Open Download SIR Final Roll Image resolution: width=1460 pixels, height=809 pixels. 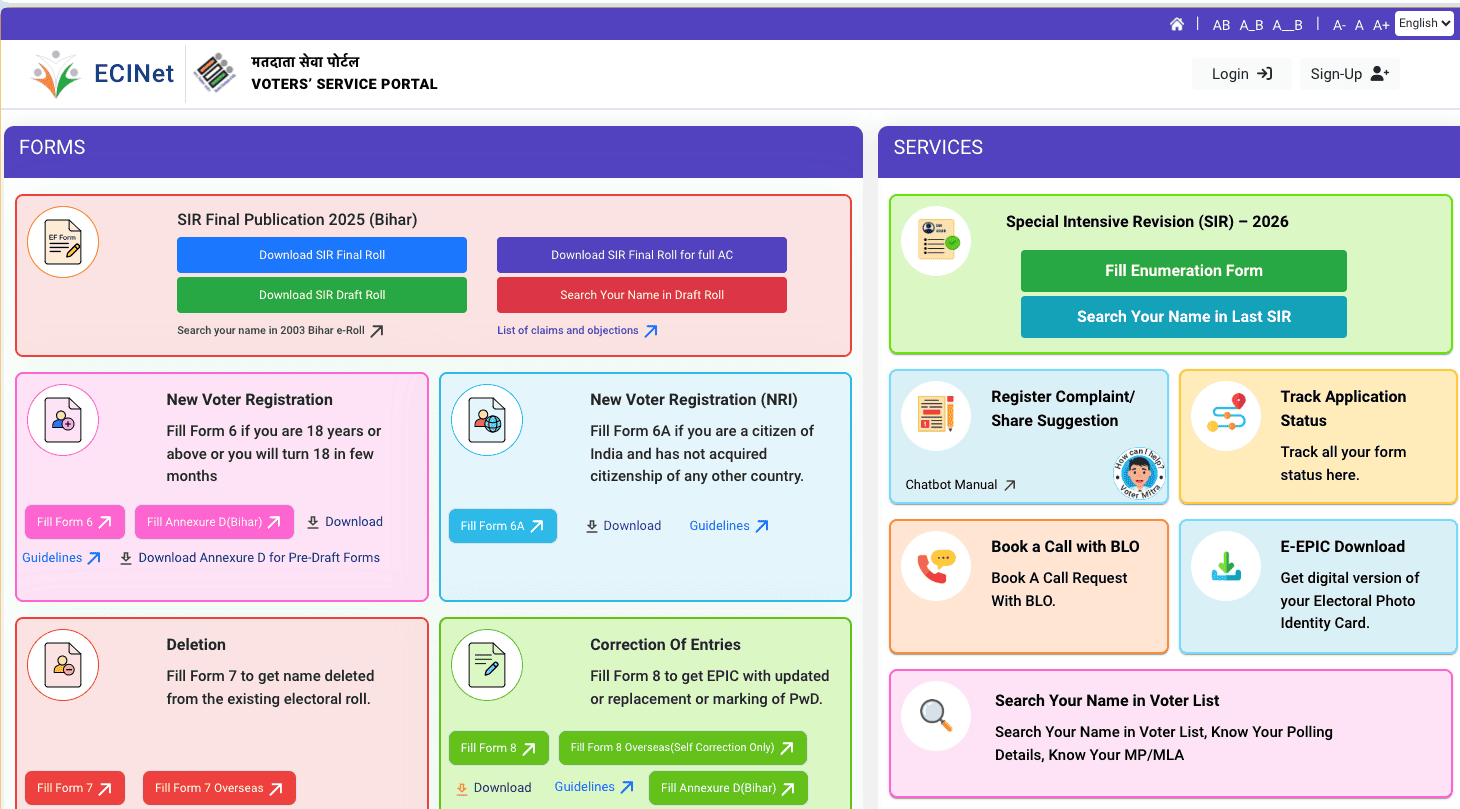pyautogui.click(x=322, y=255)
